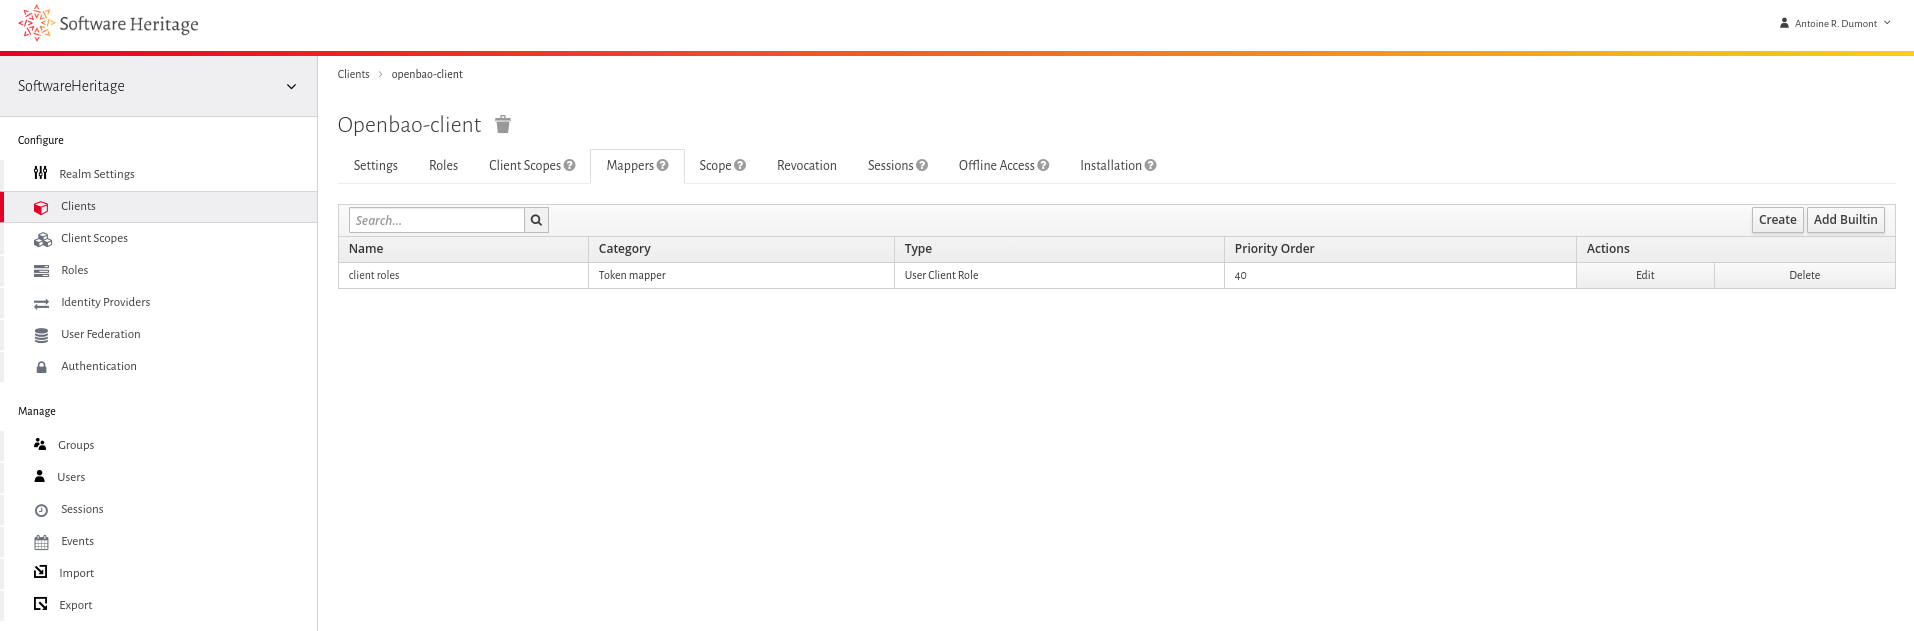Viewport: 1914px width, 631px height.
Task: Click the Roles list icon
Action: pyautogui.click(x=41, y=271)
